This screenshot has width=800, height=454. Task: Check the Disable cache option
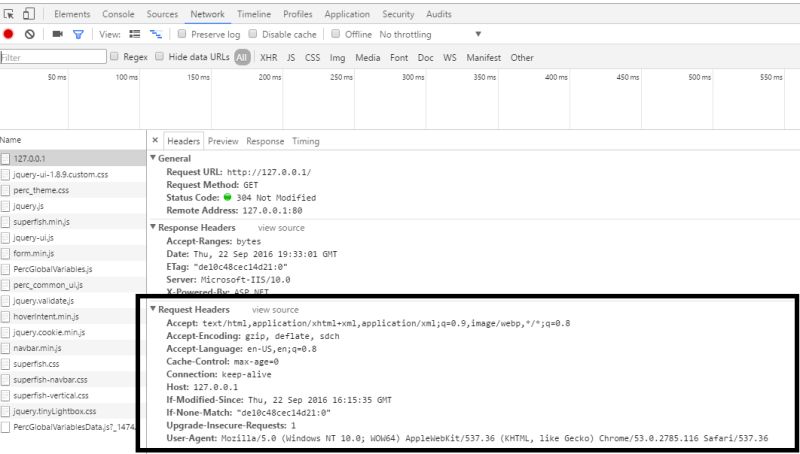[x=253, y=34]
